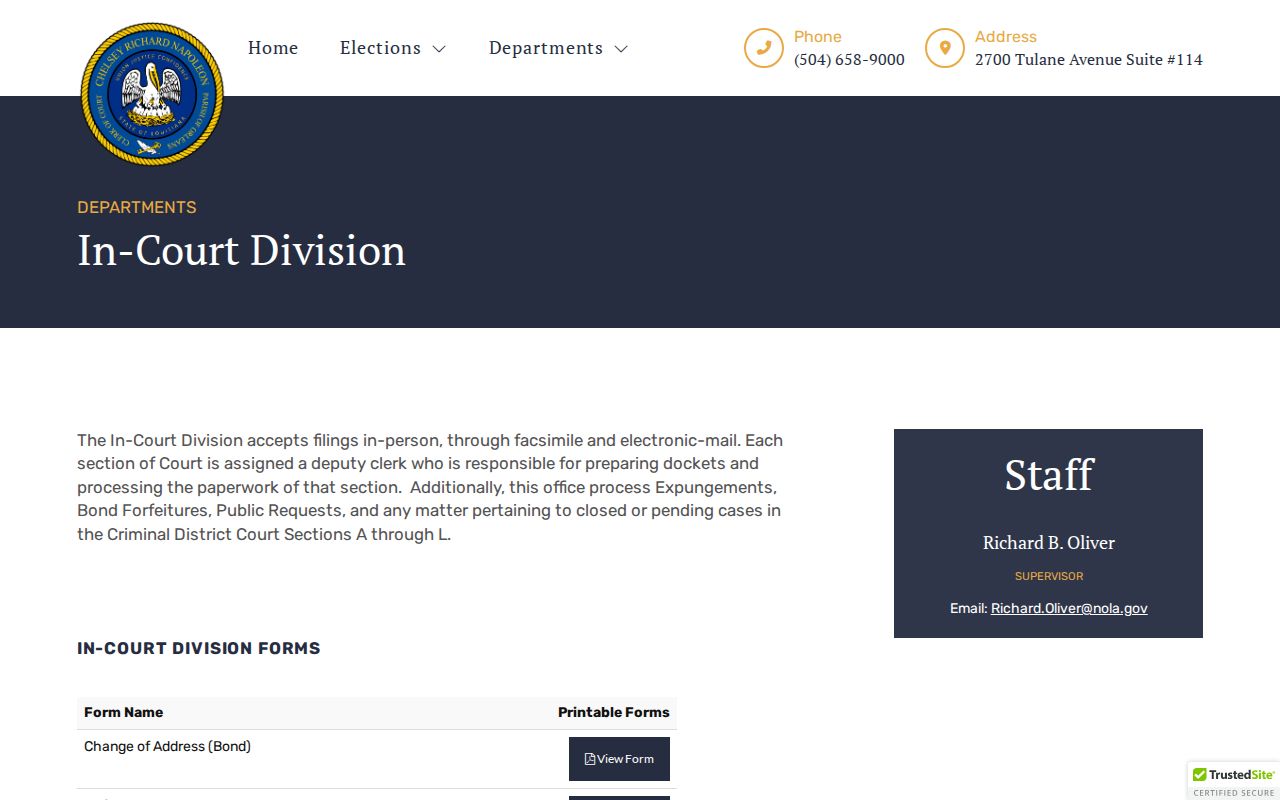The width and height of the screenshot is (1280, 800).
Task: Click the Form Name column header
Action: pos(123,712)
